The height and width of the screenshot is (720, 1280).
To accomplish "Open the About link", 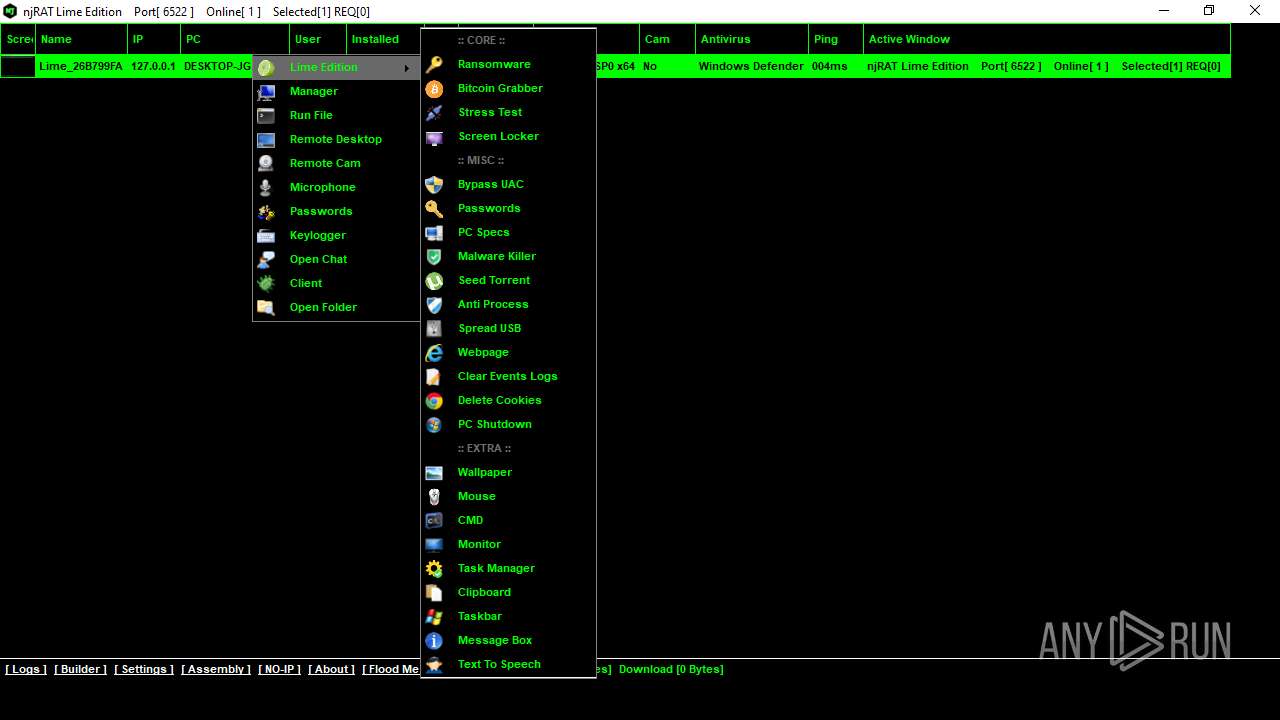I will [332, 669].
